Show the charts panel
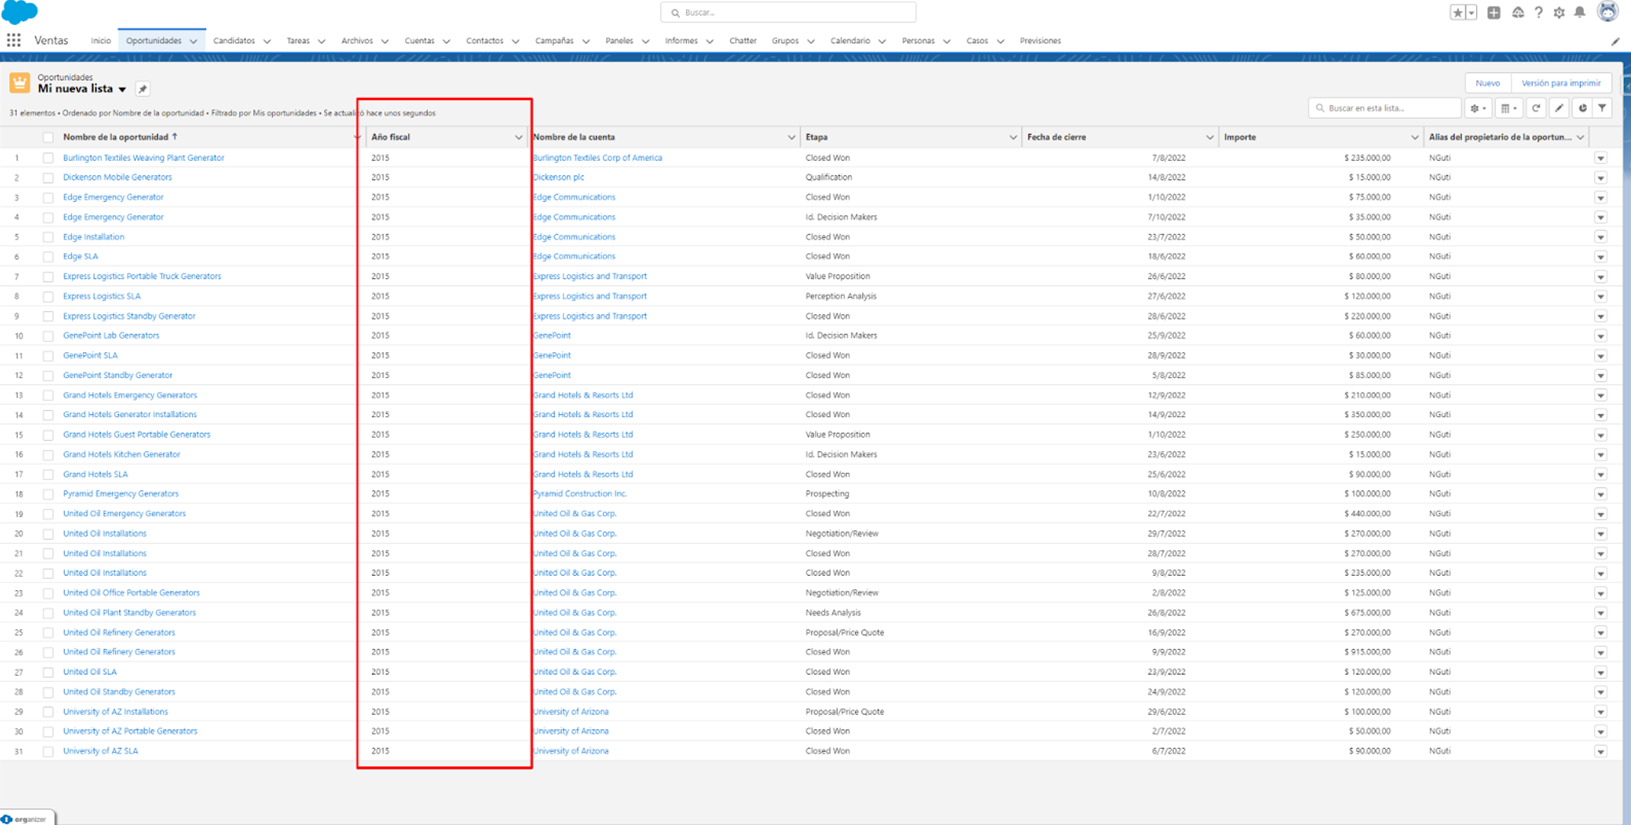The image size is (1631, 826). pyautogui.click(x=1582, y=108)
